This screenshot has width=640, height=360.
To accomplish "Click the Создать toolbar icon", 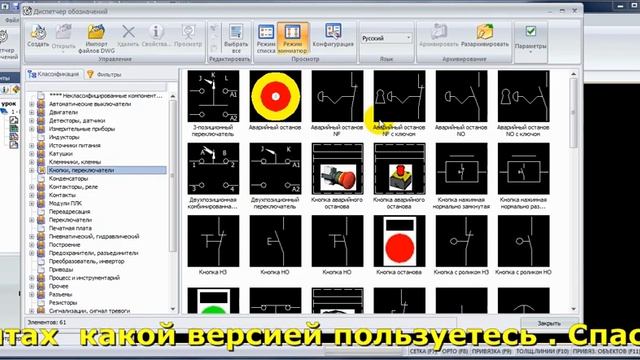I will (38, 36).
